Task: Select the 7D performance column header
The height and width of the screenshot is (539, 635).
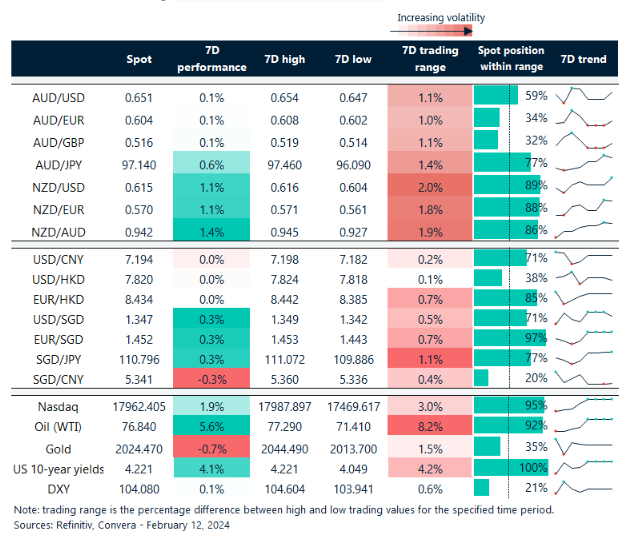Action: tap(211, 60)
